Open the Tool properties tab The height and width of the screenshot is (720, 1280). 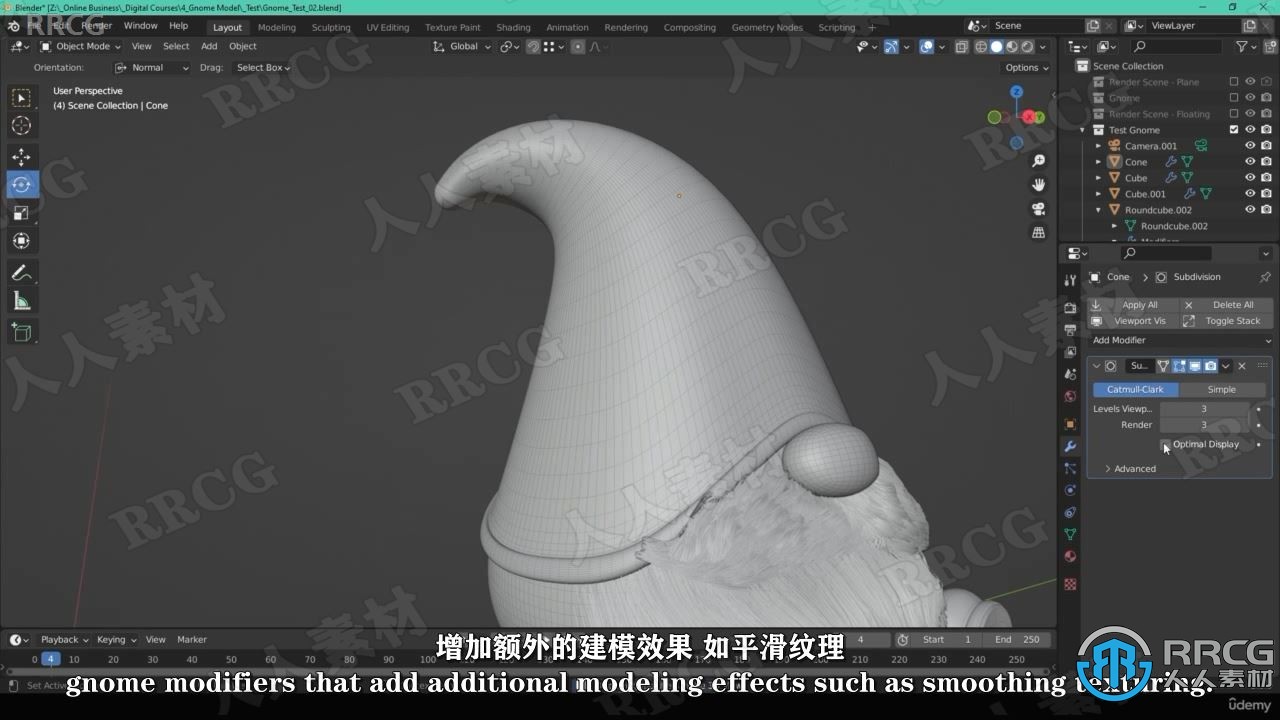[x=1070, y=281]
